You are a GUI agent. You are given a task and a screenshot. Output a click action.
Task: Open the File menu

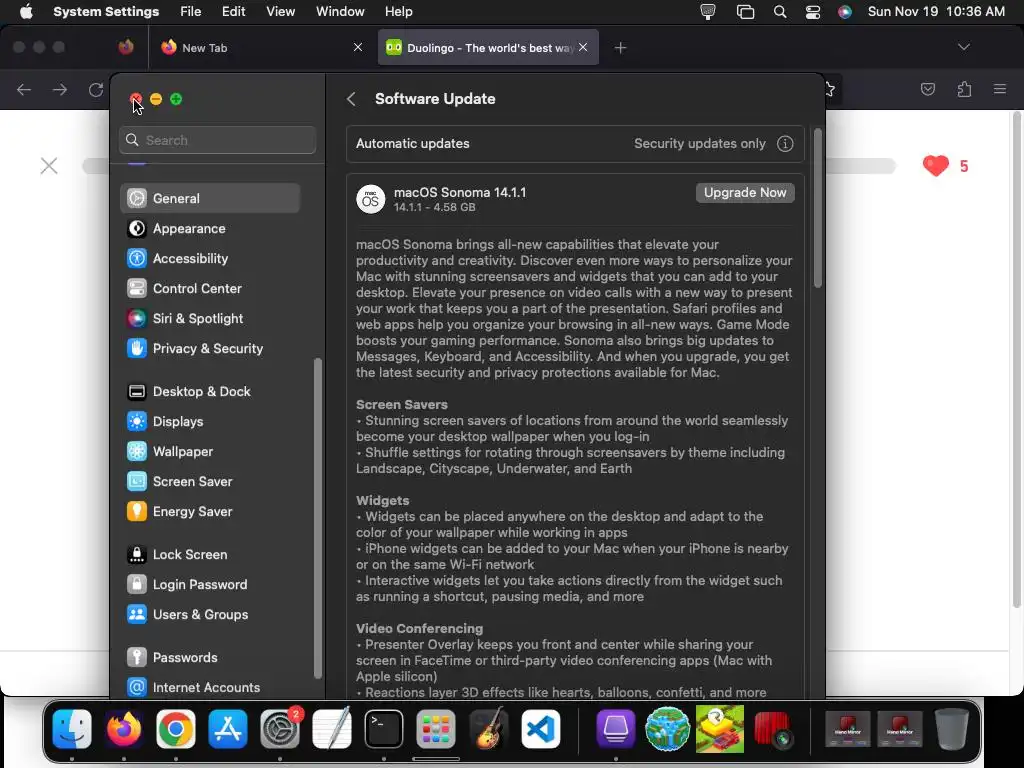[191, 12]
